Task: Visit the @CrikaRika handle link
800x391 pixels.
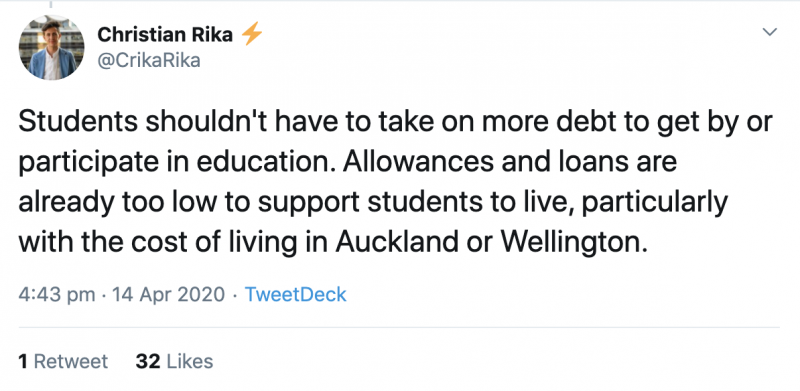Action: tap(148, 61)
